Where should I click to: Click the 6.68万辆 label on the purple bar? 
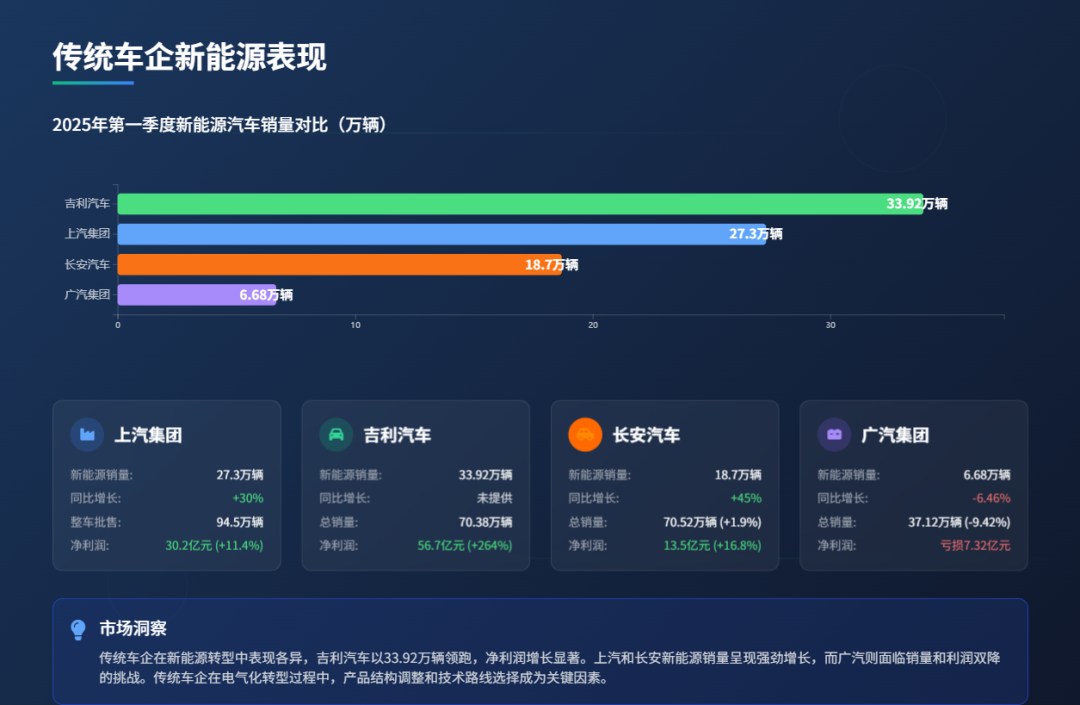266,295
